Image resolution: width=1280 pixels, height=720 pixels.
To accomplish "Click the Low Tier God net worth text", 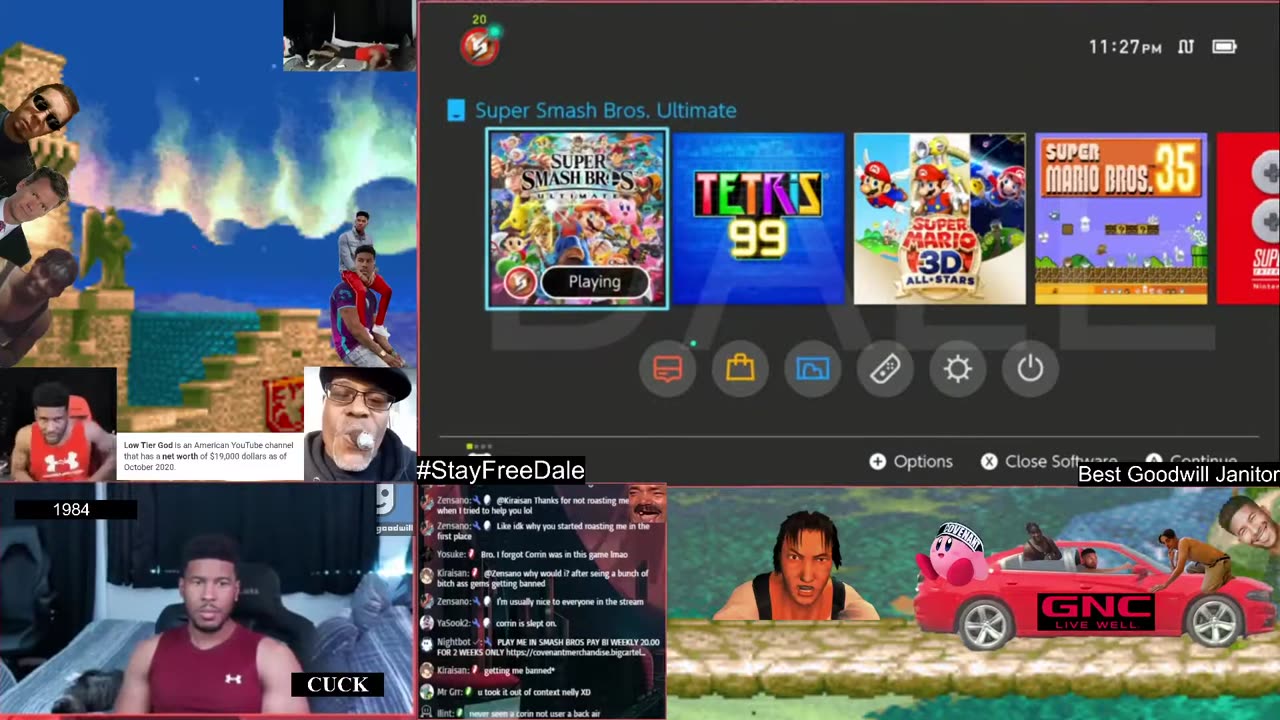I will pyautogui.click(x=209, y=456).
